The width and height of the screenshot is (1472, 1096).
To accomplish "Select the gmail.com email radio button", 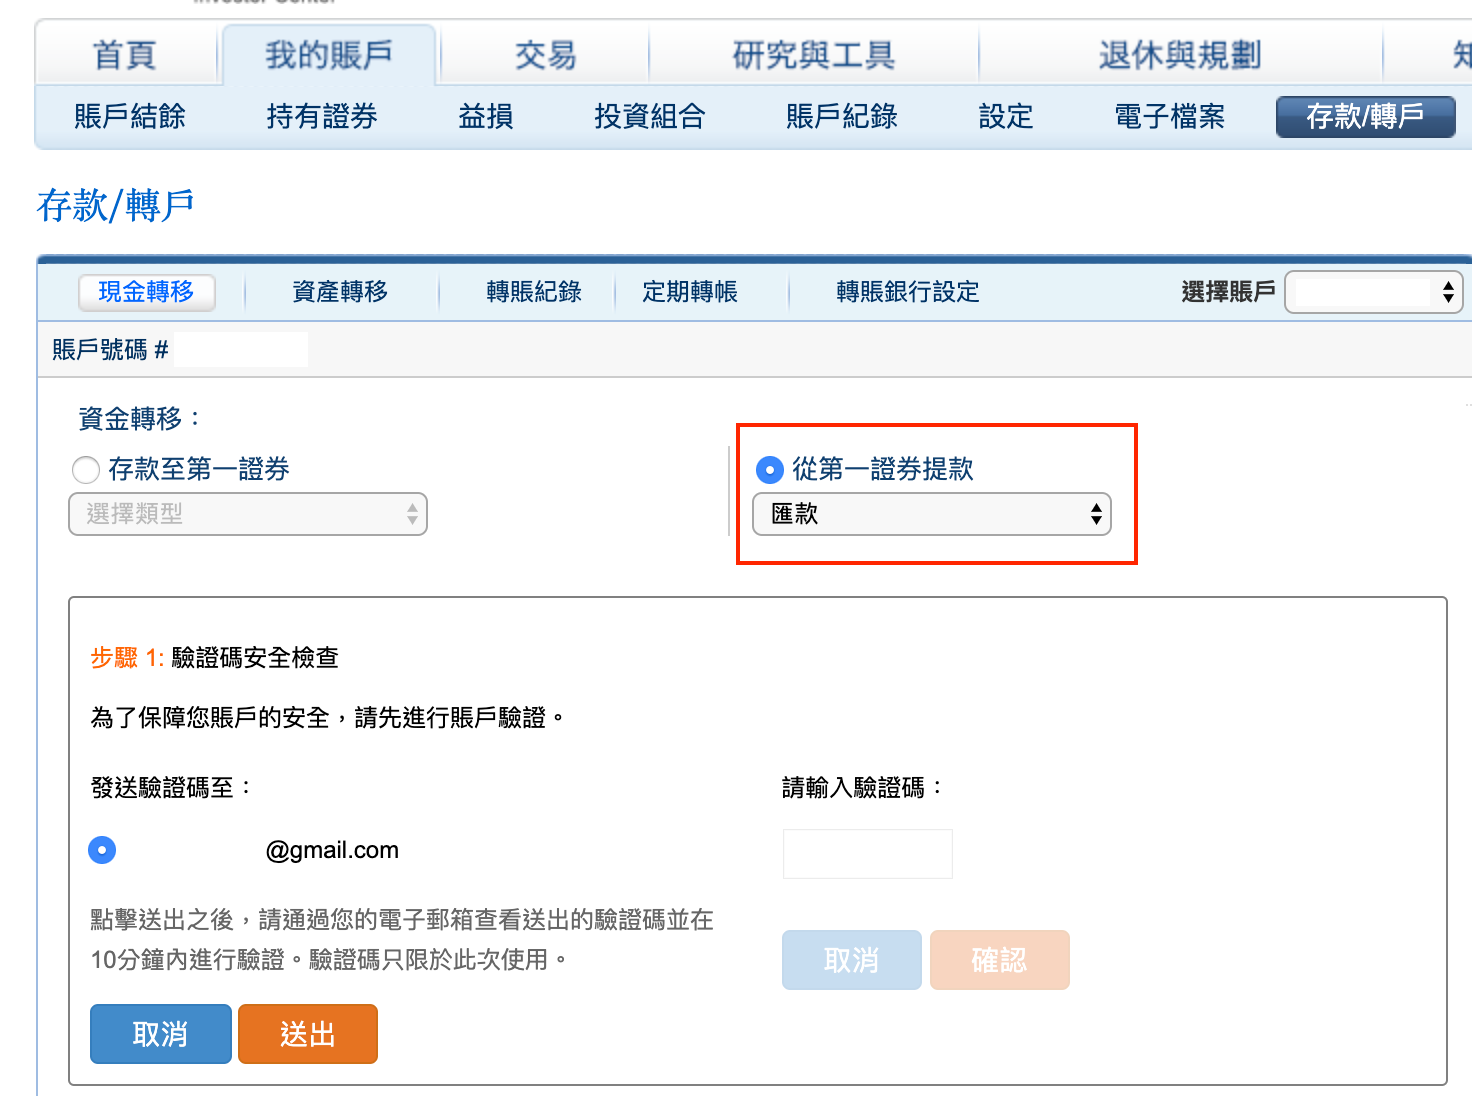I will pos(102,850).
